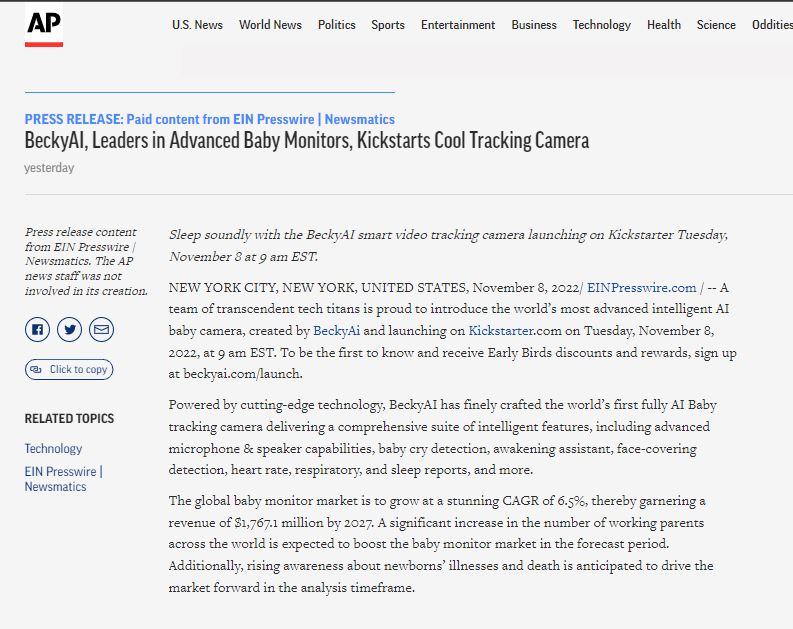Open EIN Presswire | Newsmatics related topic
Viewport: 793px width, 629px height.
coord(64,479)
